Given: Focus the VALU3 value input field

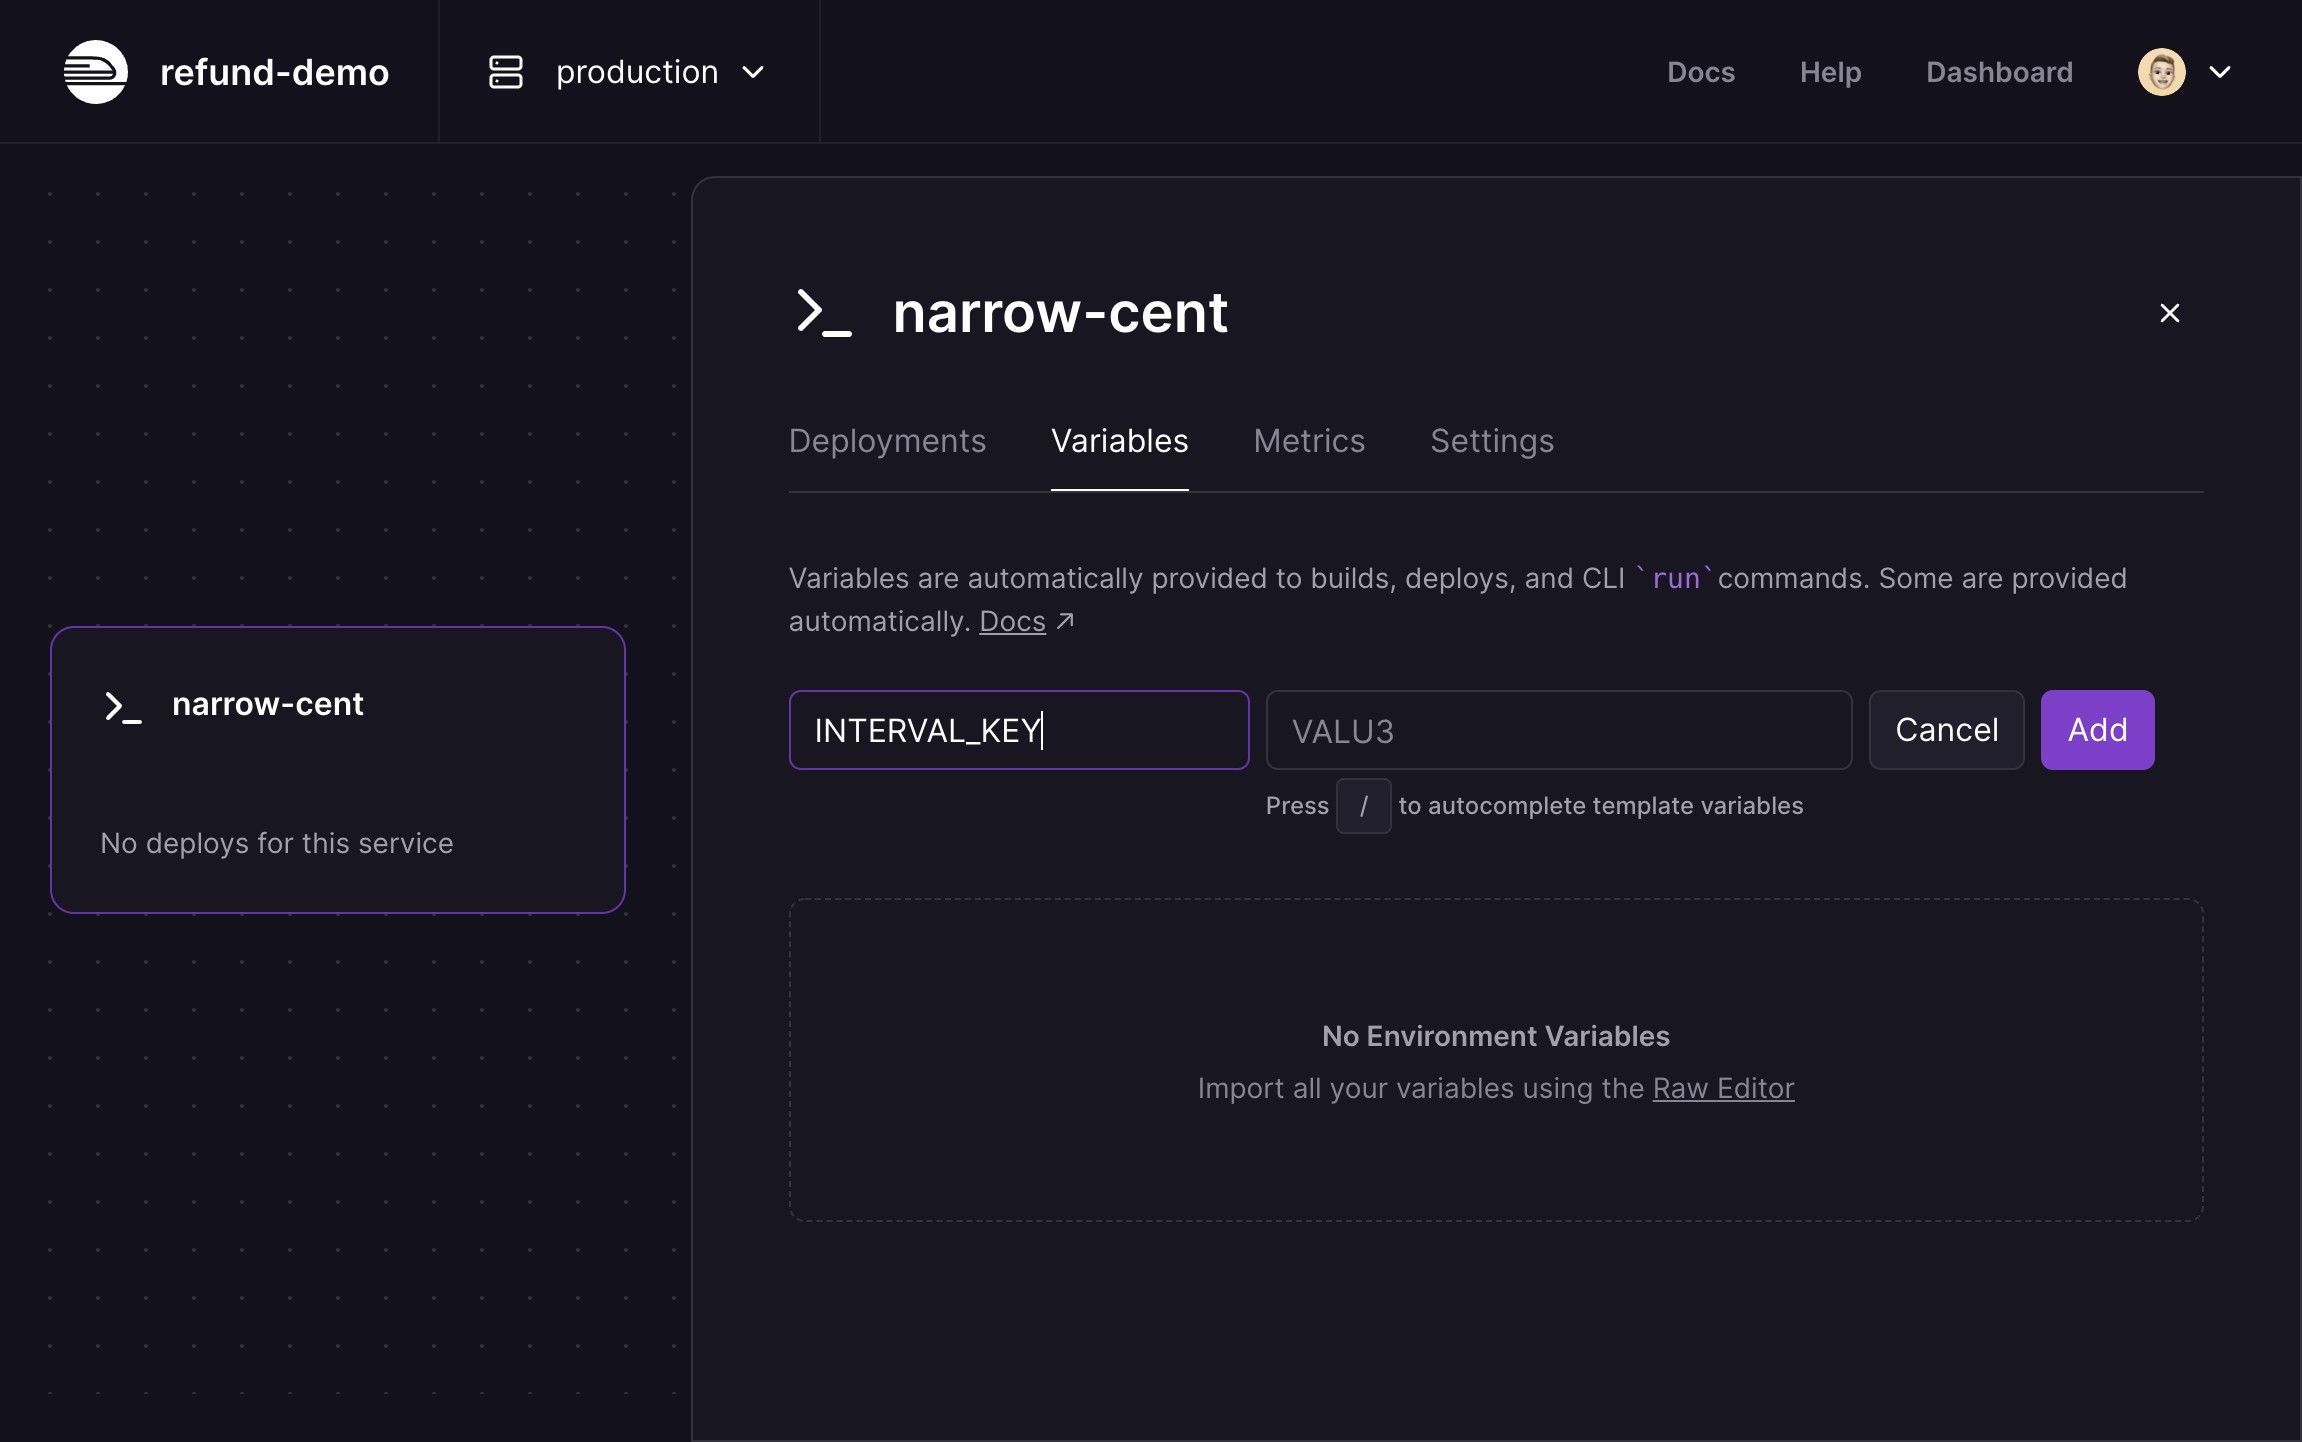Looking at the screenshot, I should [1558, 730].
